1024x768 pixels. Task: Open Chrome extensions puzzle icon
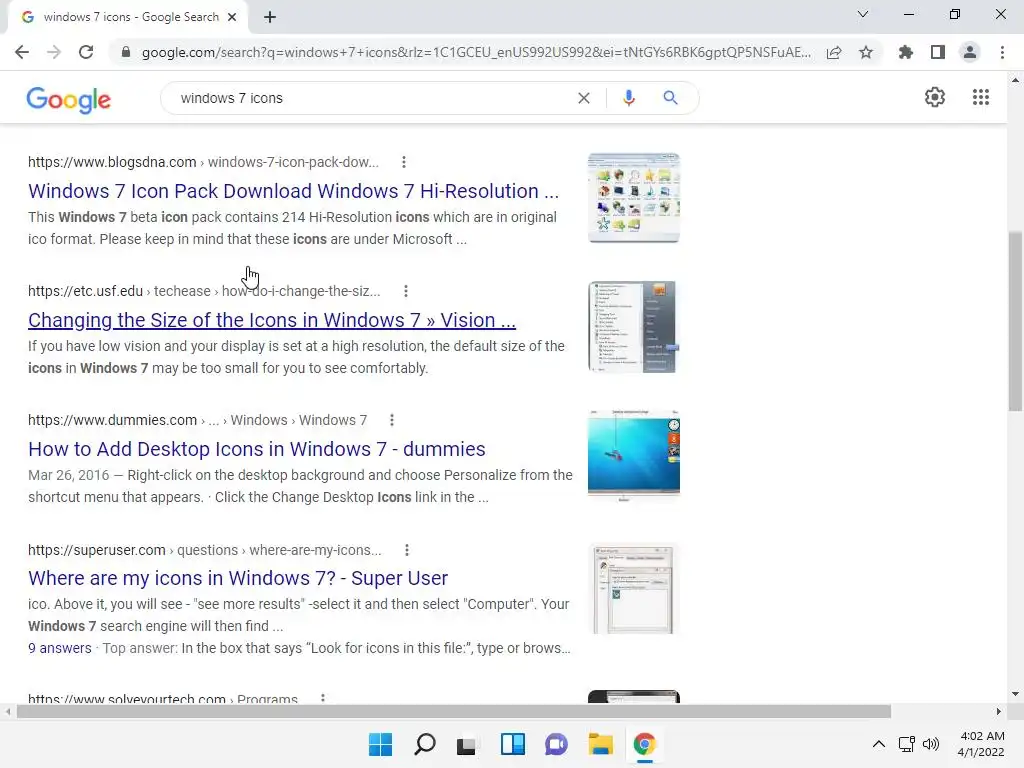(906, 52)
